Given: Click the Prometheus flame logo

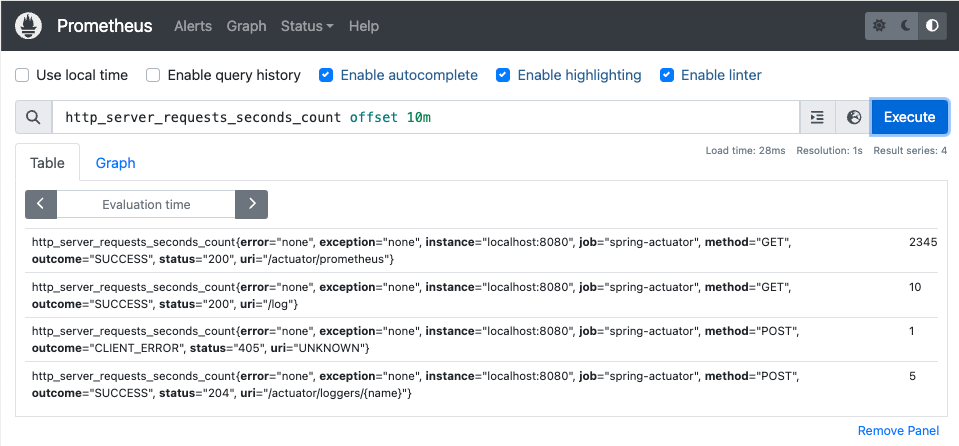Looking at the screenshot, I should point(28,26).
